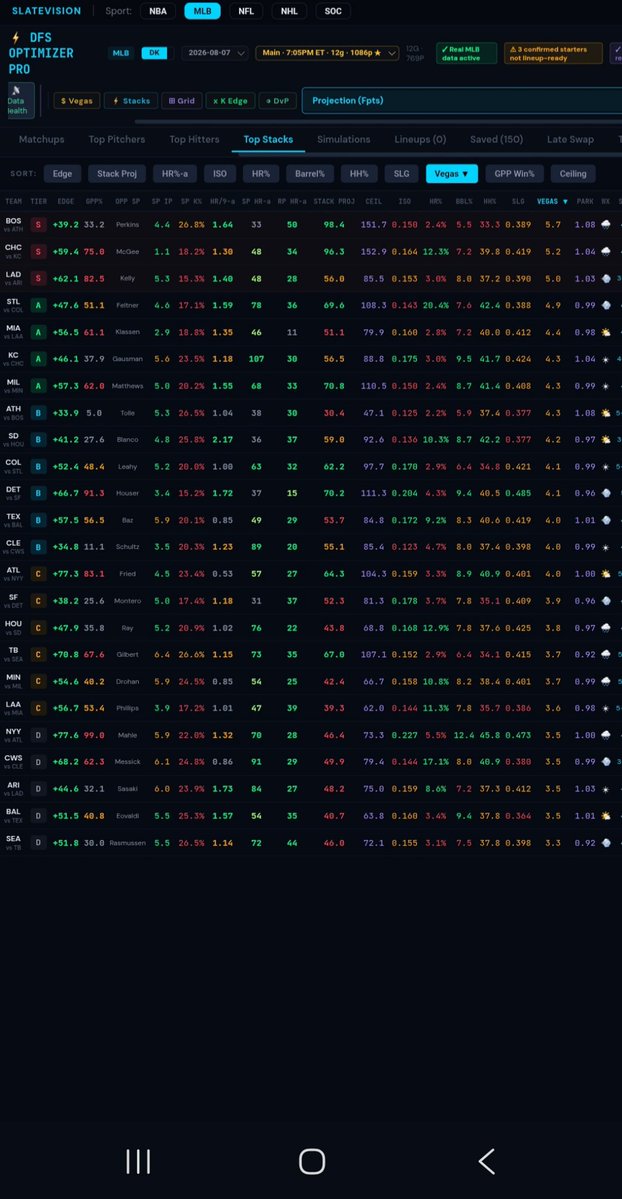Viewport: 622px width, 1199px height.
Task: Open the Projection (Fpts) dropdown
Action: [462, 100]
